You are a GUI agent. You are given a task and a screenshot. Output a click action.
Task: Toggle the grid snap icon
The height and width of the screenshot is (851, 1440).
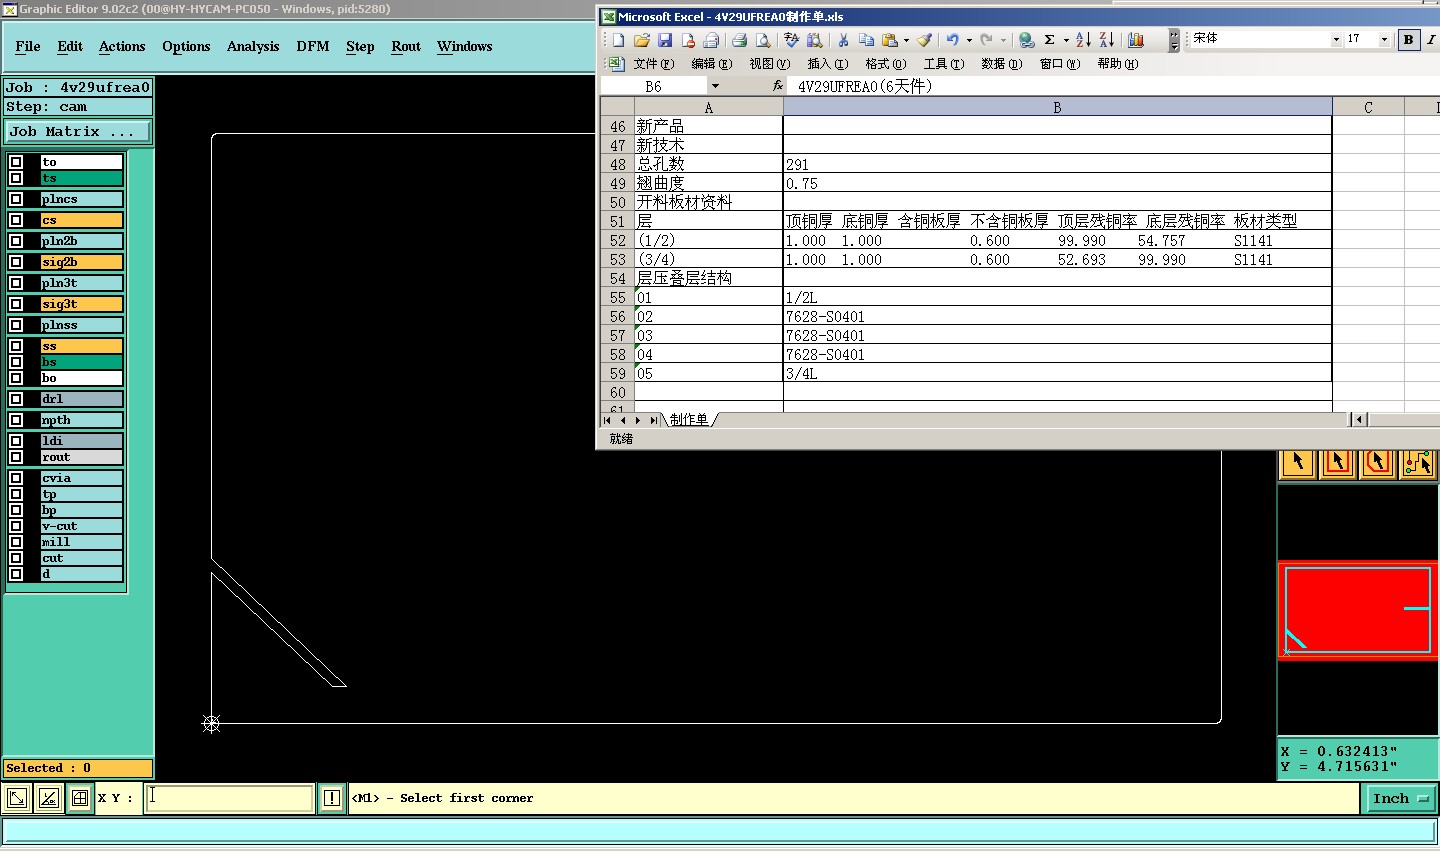pos(79,798)
